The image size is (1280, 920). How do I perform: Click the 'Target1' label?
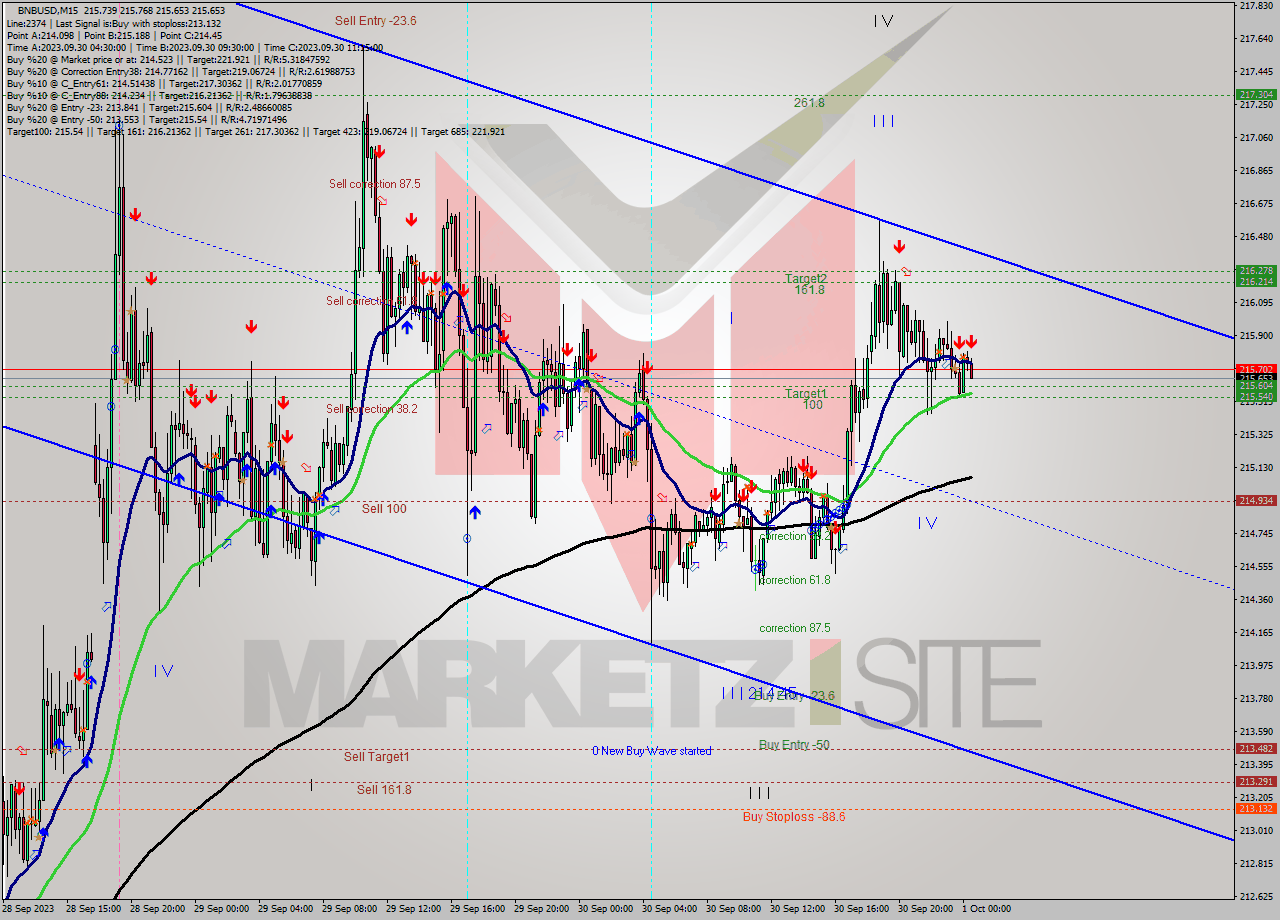pos(805,394)
